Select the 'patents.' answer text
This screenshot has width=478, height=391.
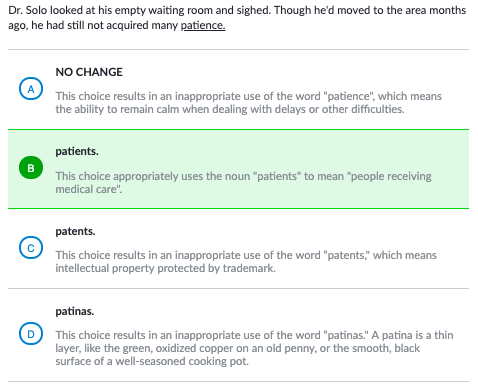75,231
